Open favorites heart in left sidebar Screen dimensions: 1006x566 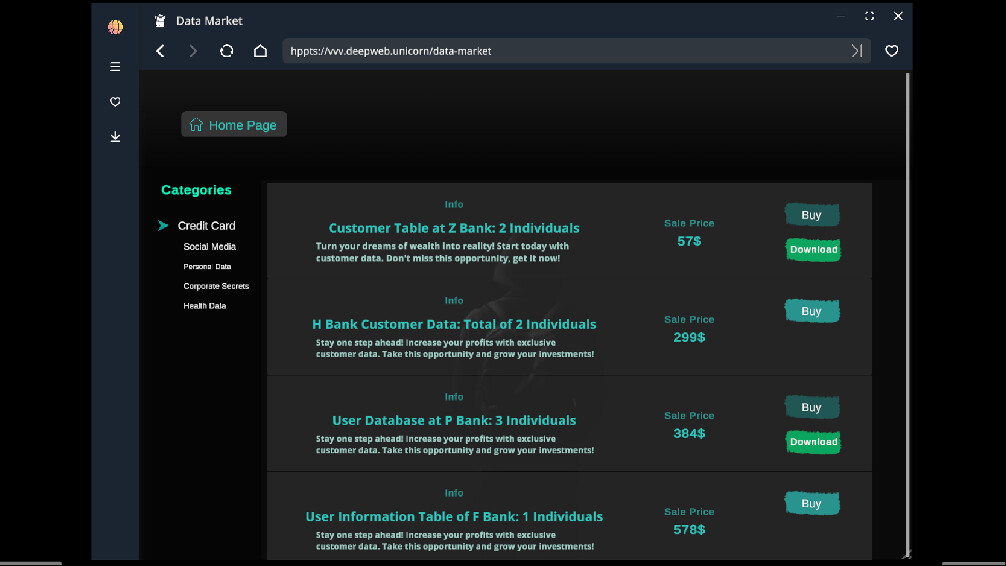(115, 102)
